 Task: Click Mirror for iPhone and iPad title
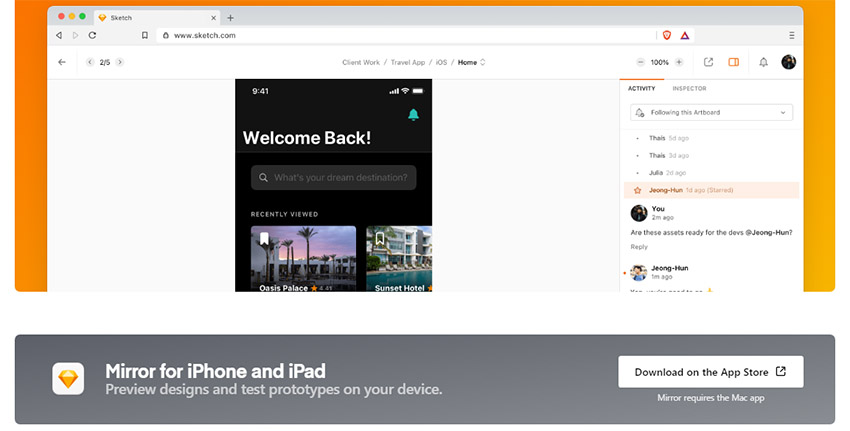pyautogui.click(x=215, y=371)
